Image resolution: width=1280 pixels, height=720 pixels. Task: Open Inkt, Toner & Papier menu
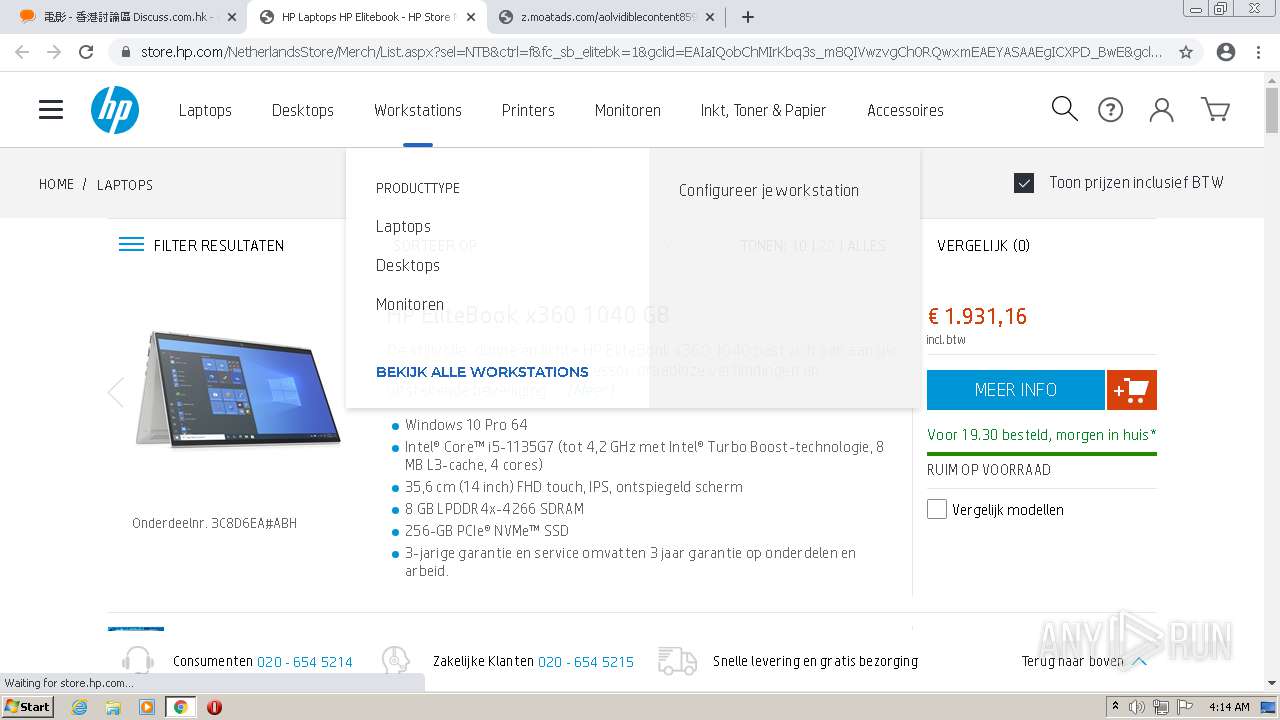point(763,110)
